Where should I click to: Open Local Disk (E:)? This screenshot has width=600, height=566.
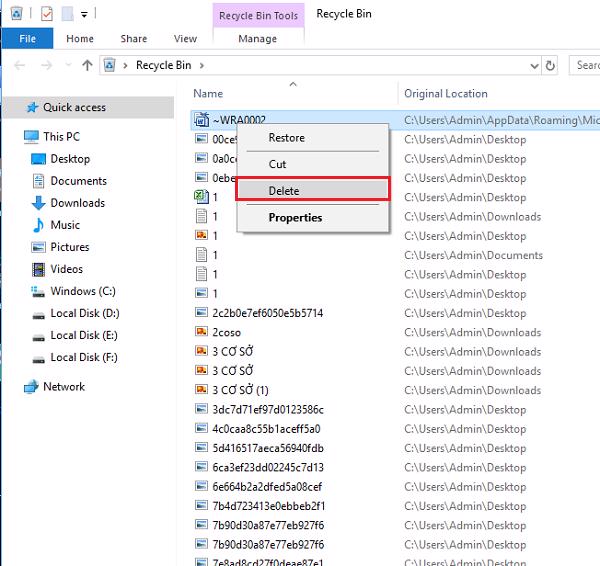click(84, 335)
